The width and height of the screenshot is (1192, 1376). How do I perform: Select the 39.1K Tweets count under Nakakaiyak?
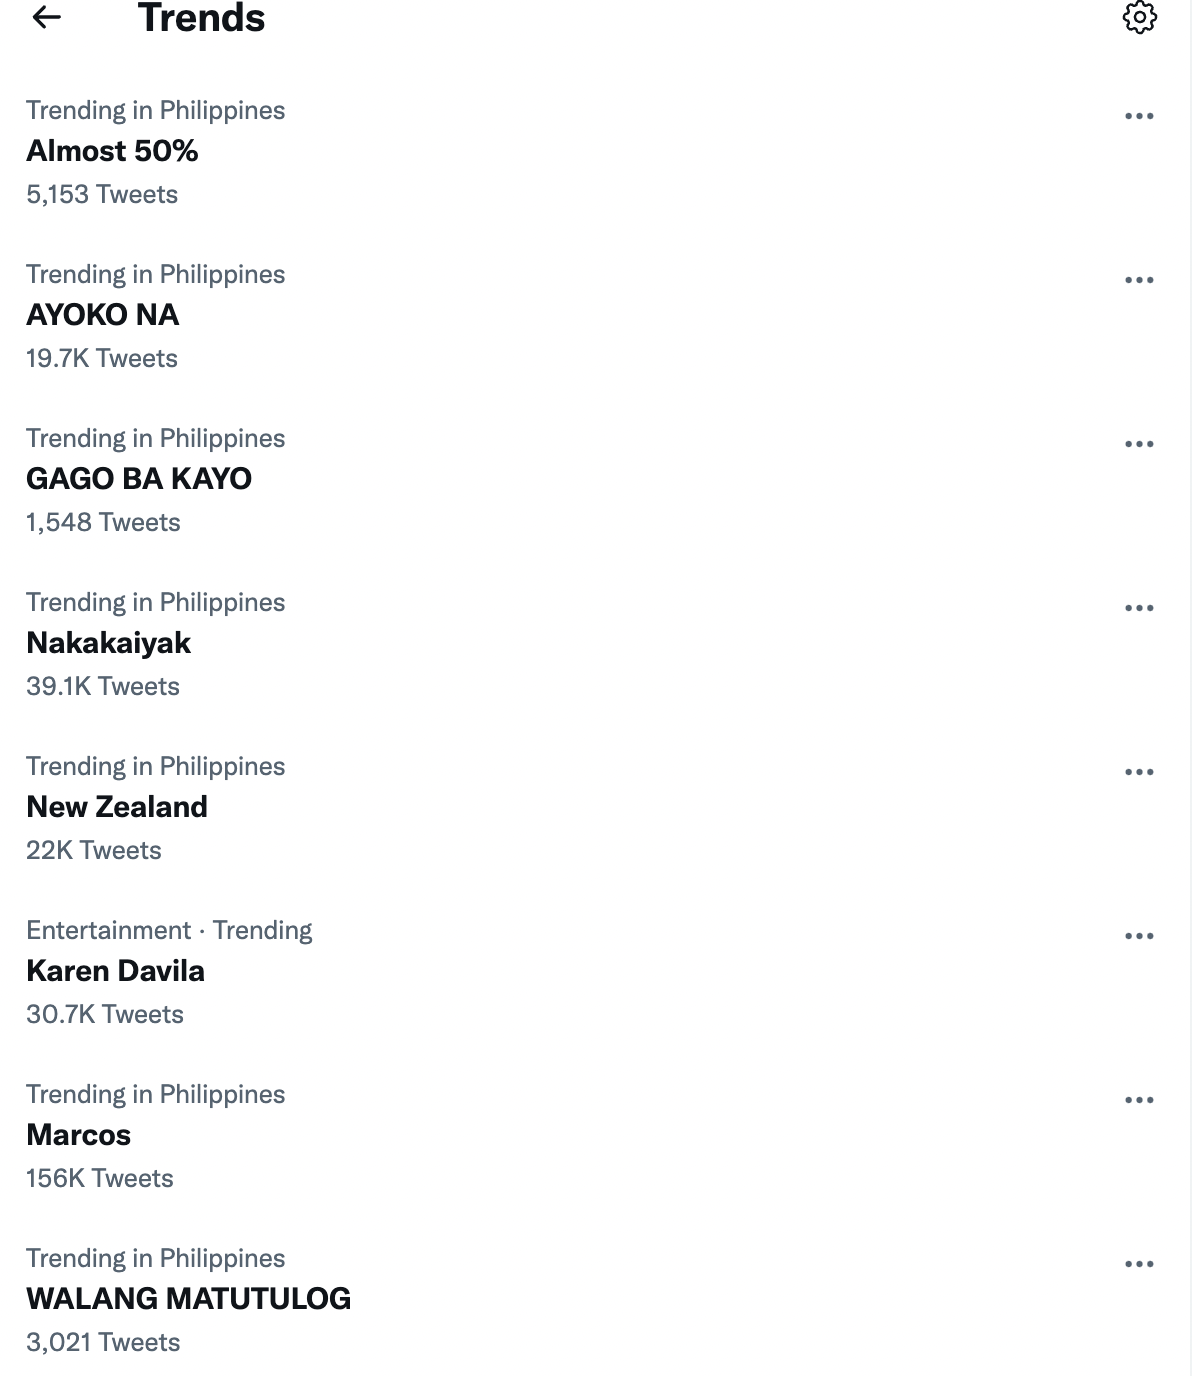[x=103, y=686]
